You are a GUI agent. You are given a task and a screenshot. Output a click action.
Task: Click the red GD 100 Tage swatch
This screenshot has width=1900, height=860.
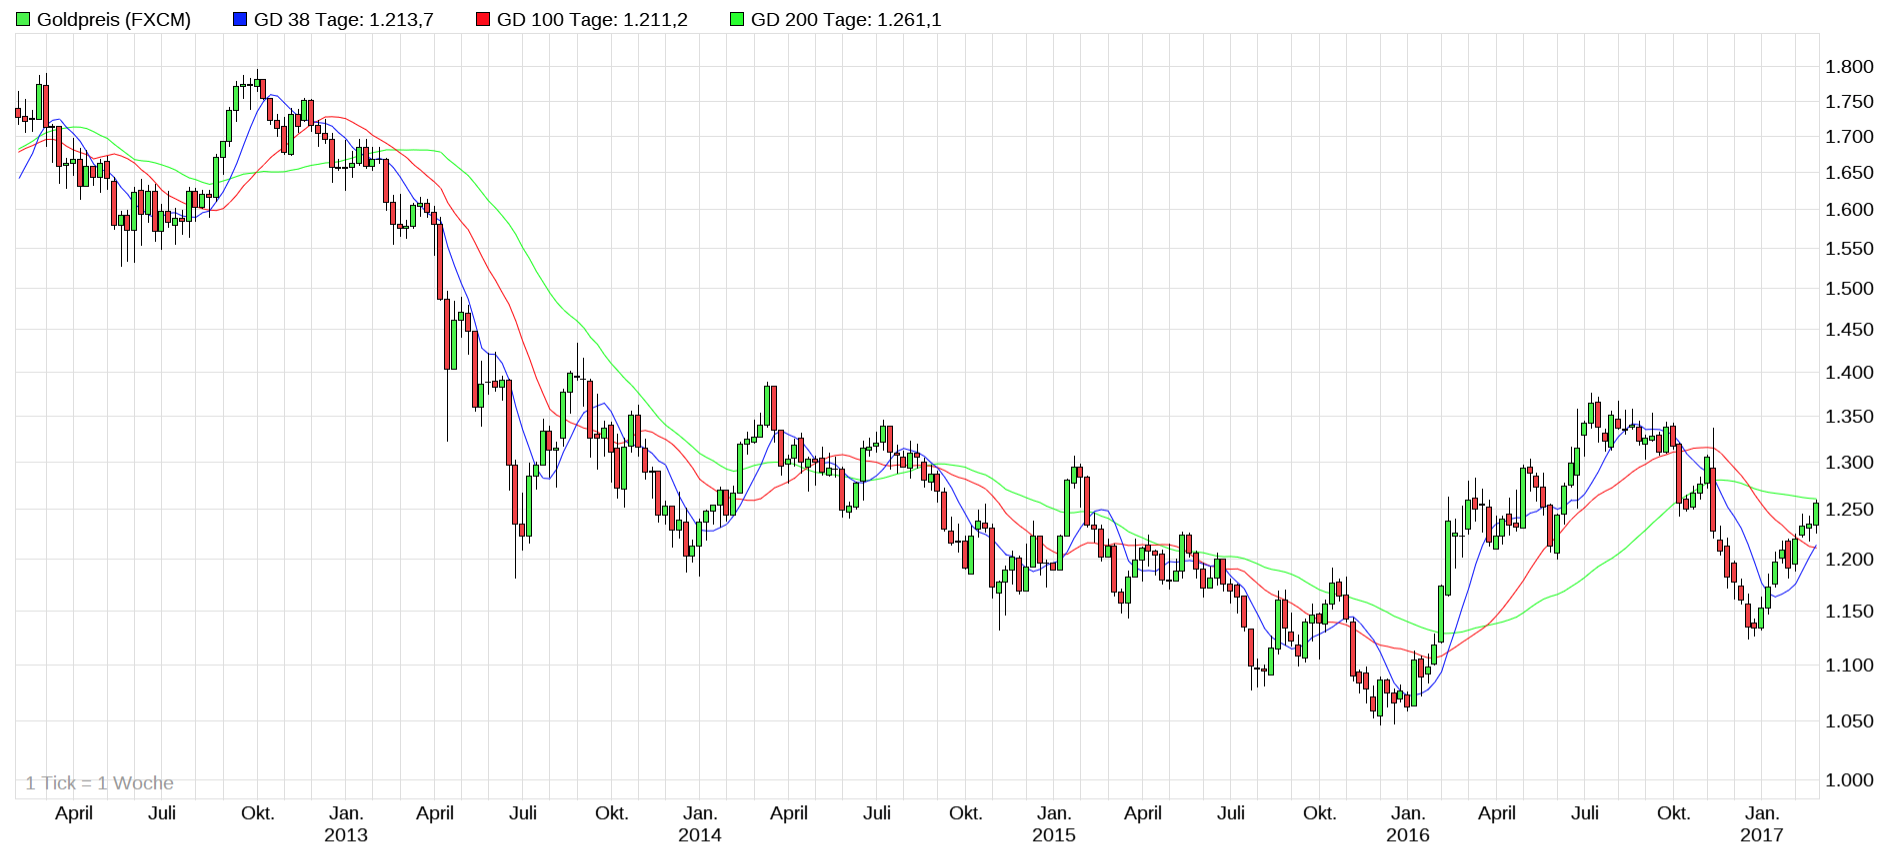(483, 19)
